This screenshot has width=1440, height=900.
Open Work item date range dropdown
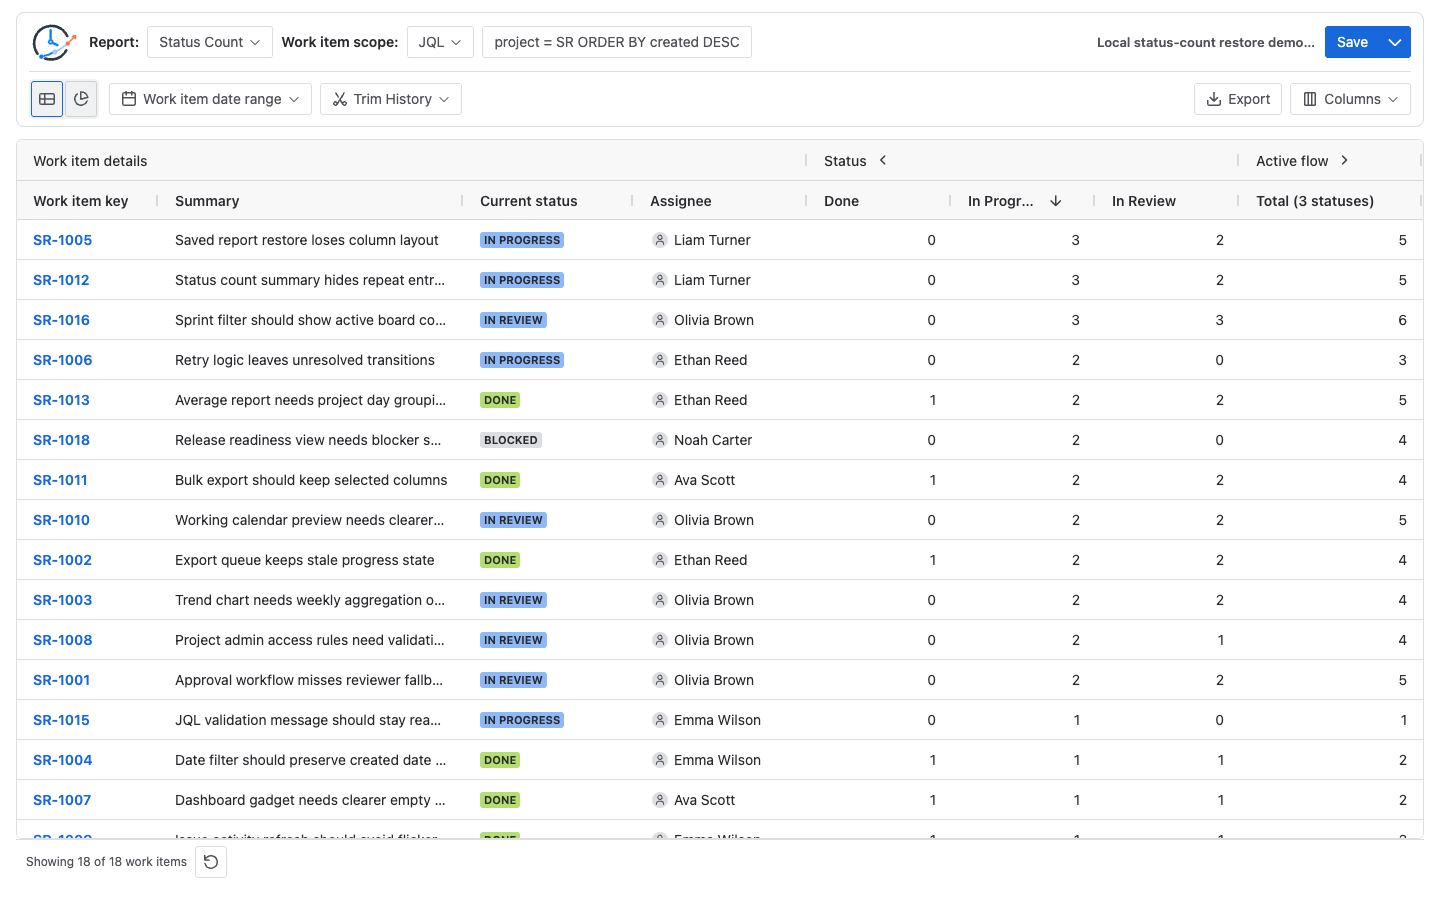pyautogui.click(x=210, y=99)
